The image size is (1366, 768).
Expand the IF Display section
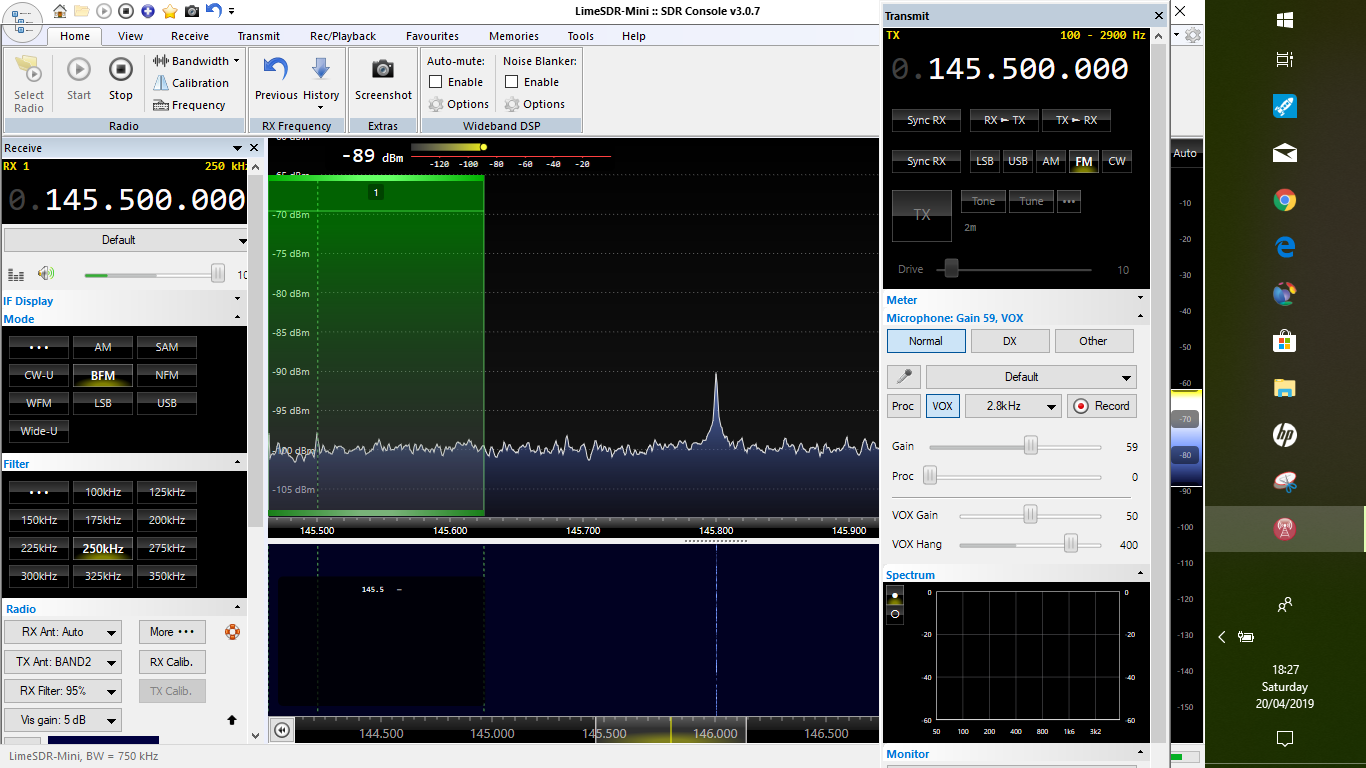click(x=124, y=301)
